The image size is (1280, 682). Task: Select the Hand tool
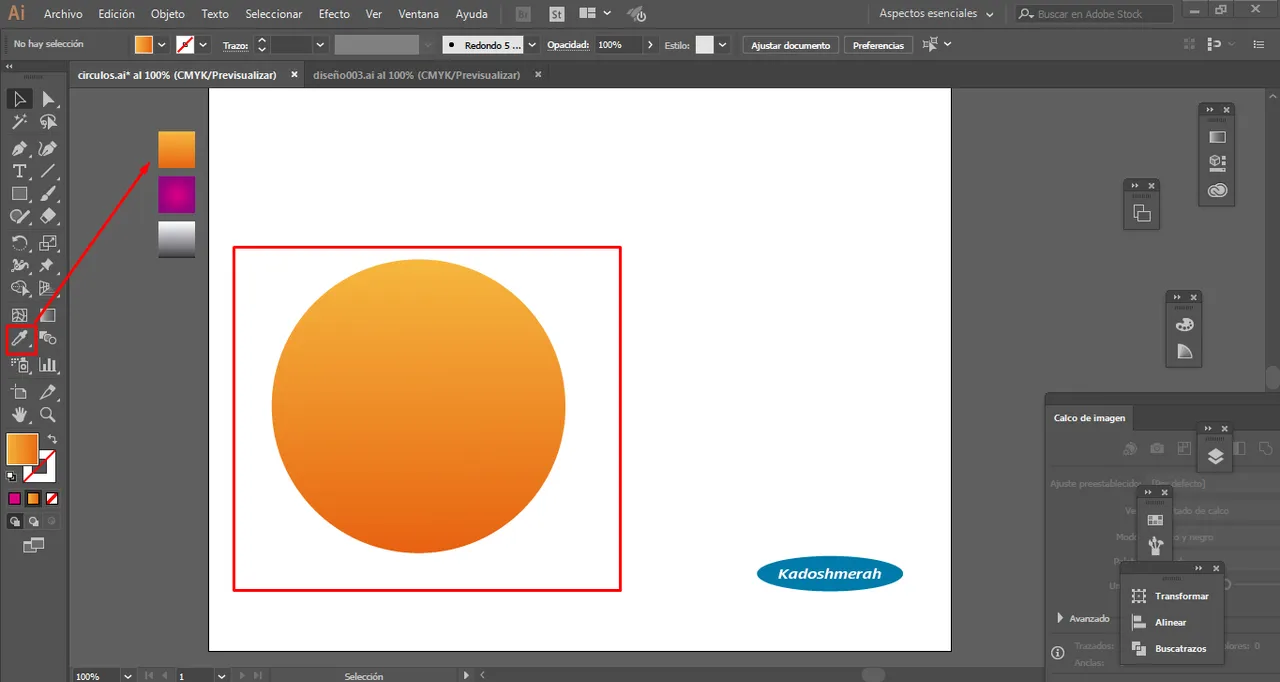[x=19, y=415]
